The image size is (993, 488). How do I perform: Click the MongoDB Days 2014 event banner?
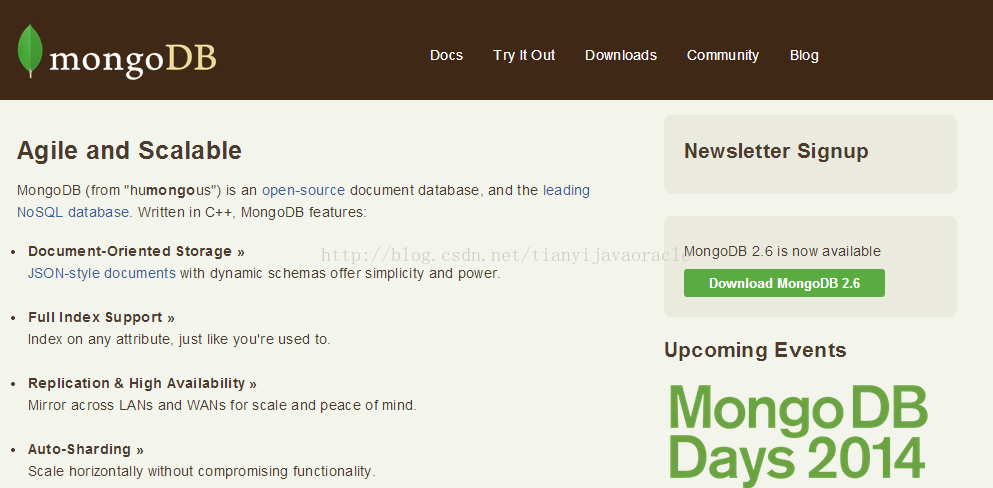[798, 435]
